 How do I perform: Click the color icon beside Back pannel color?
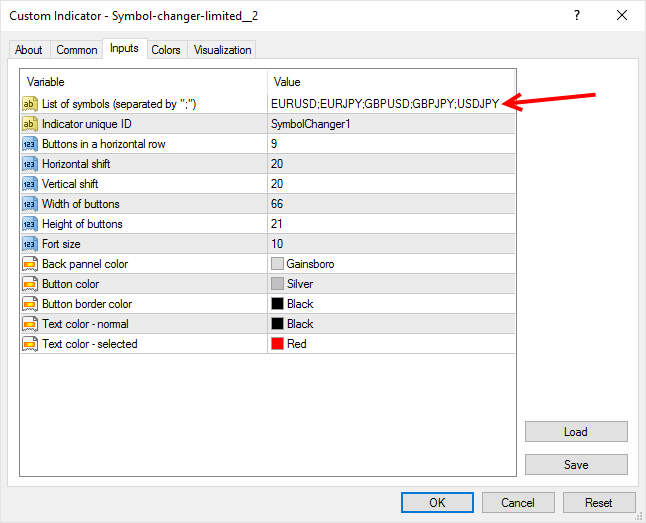[x=30, y=264]
